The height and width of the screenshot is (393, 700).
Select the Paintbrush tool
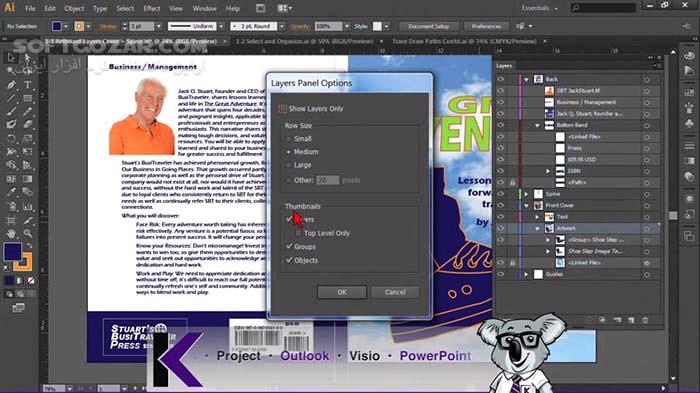(x=11, y=111)
